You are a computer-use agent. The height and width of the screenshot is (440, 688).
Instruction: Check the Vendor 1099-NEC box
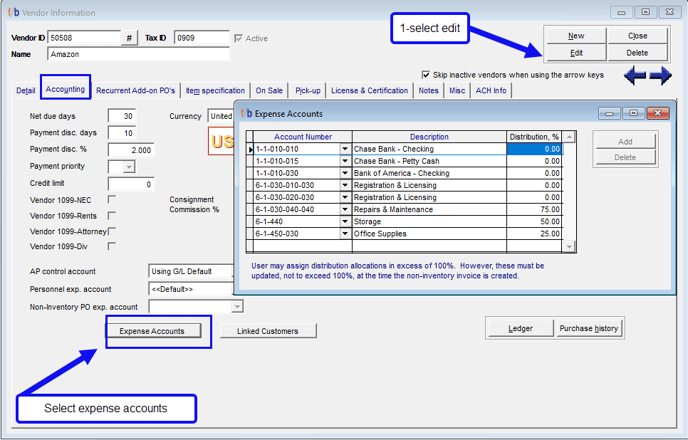pyautogui.click(x=112, y=200)
